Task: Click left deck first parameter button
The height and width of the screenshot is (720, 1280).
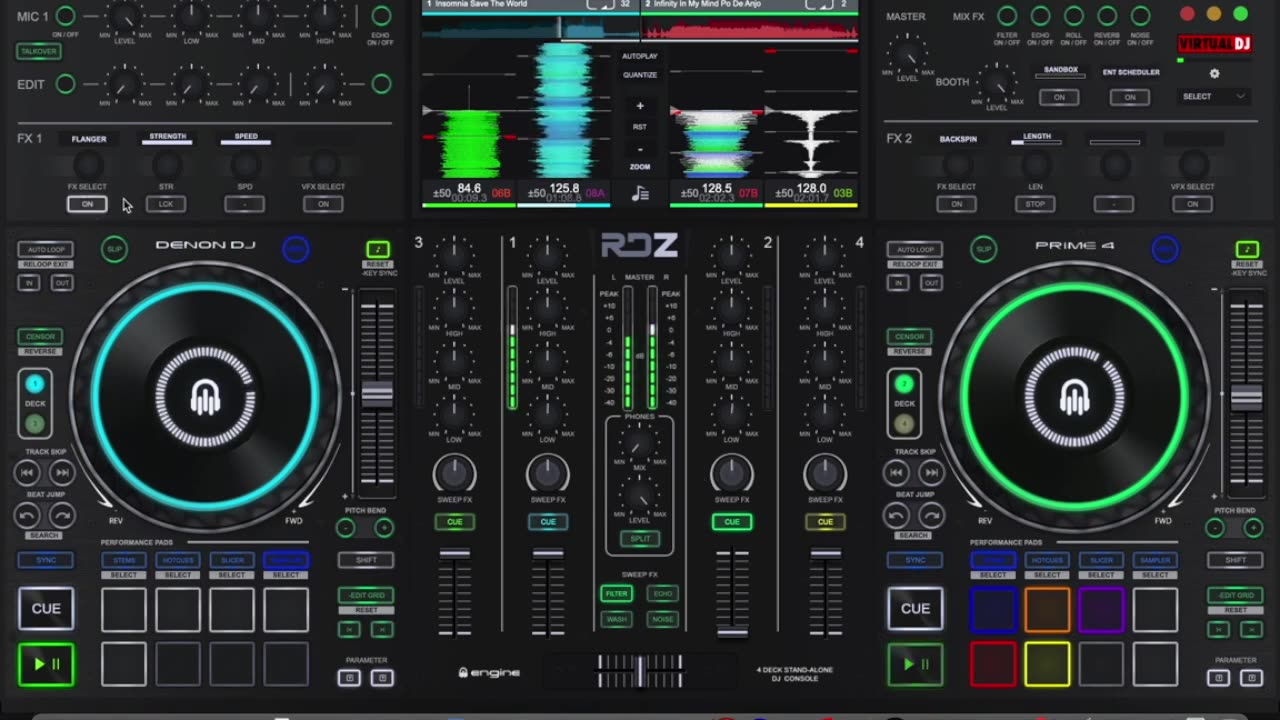Action: [349, 678]
